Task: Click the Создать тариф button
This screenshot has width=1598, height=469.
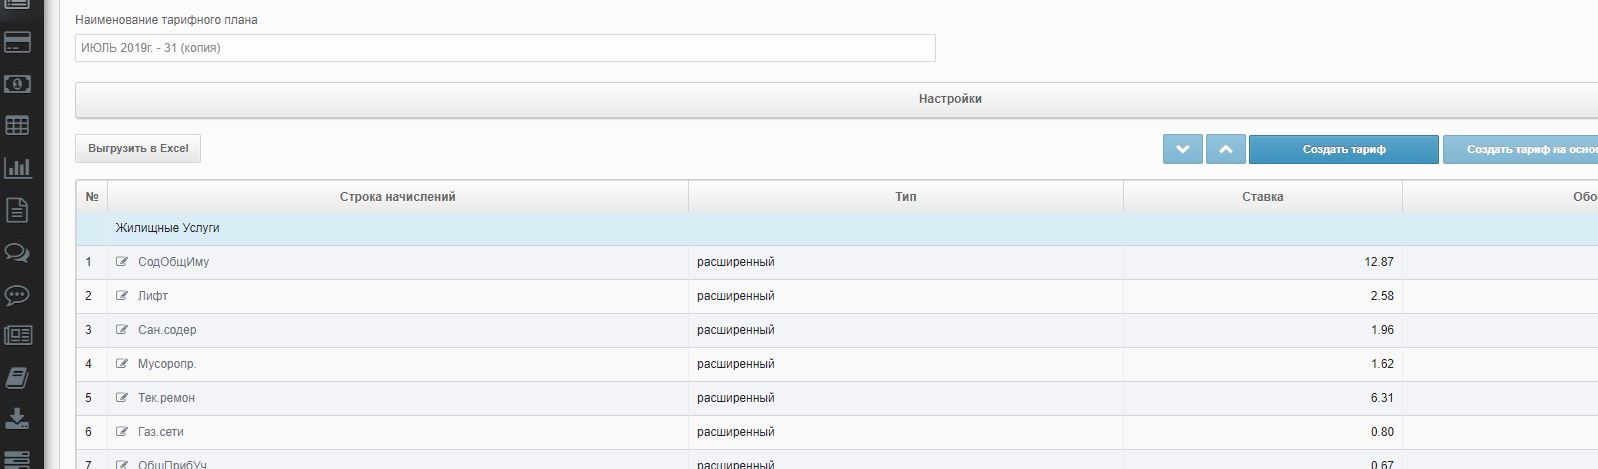Action: coord(1343,150)
